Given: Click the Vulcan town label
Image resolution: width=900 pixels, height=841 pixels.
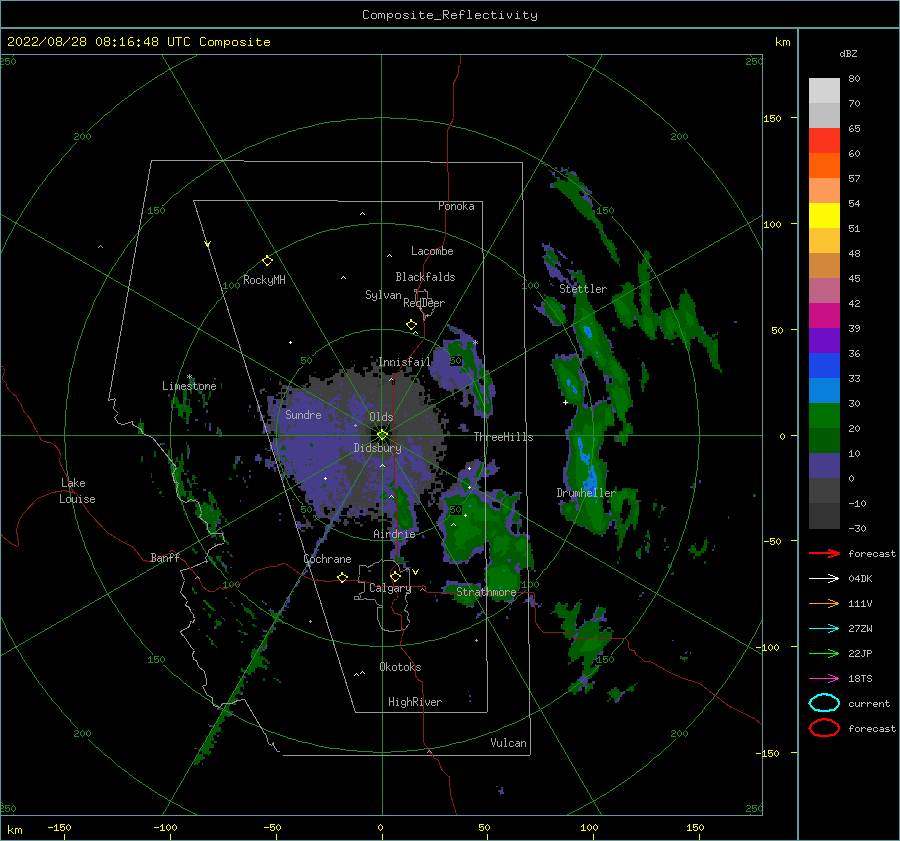Looking at the screenshot, I should pyautogui.click(x=509, y=743).
